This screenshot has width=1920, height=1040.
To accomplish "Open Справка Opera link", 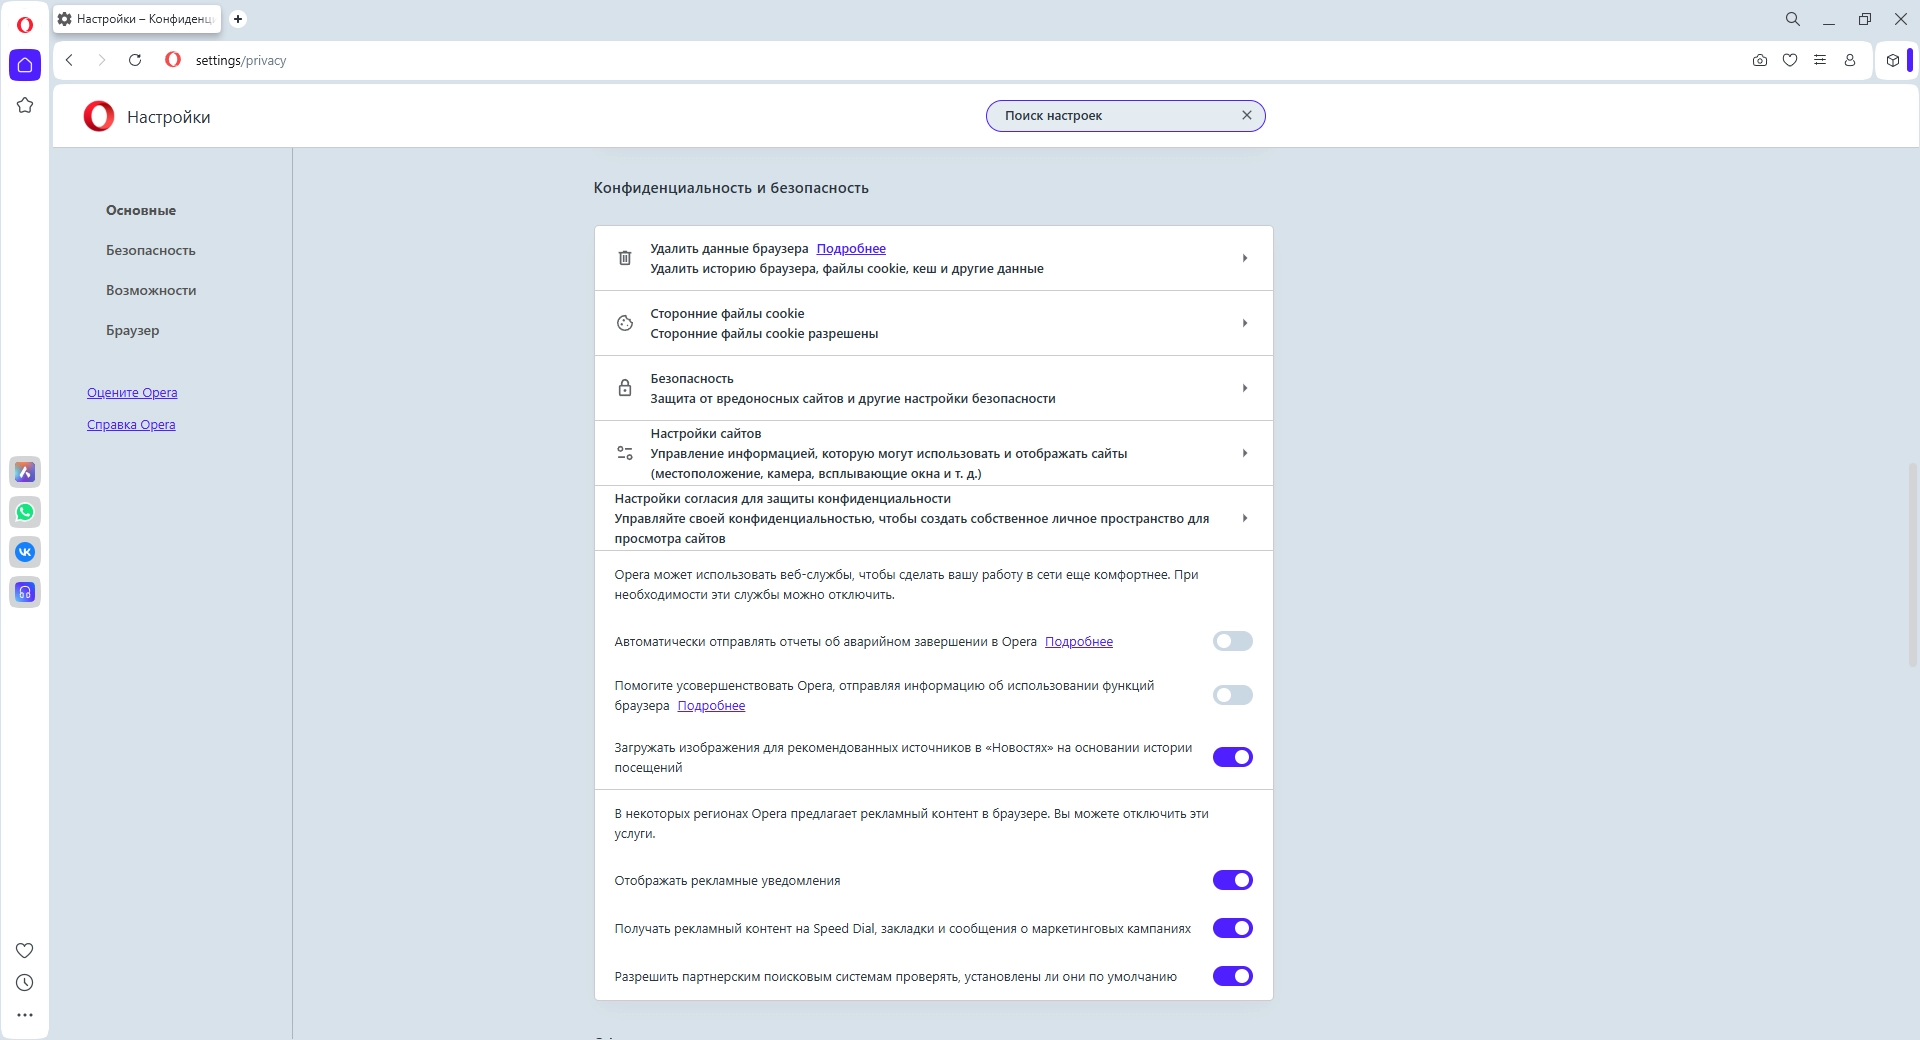I will coord(131,424).
